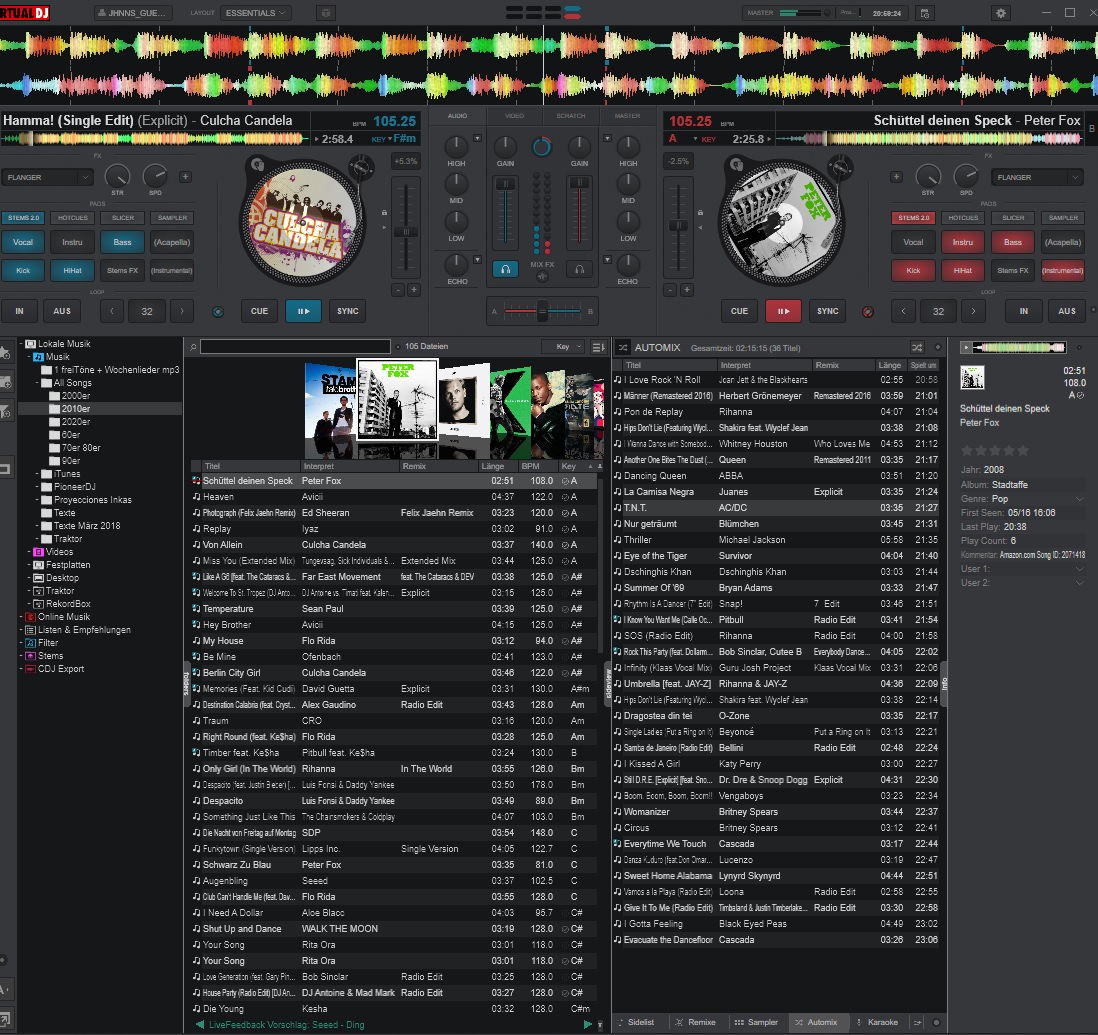Click the box icon right of ESSENTIALS layout
Image resolution: width=1098 pixels, height=1035 pixels.
[326, 13]
